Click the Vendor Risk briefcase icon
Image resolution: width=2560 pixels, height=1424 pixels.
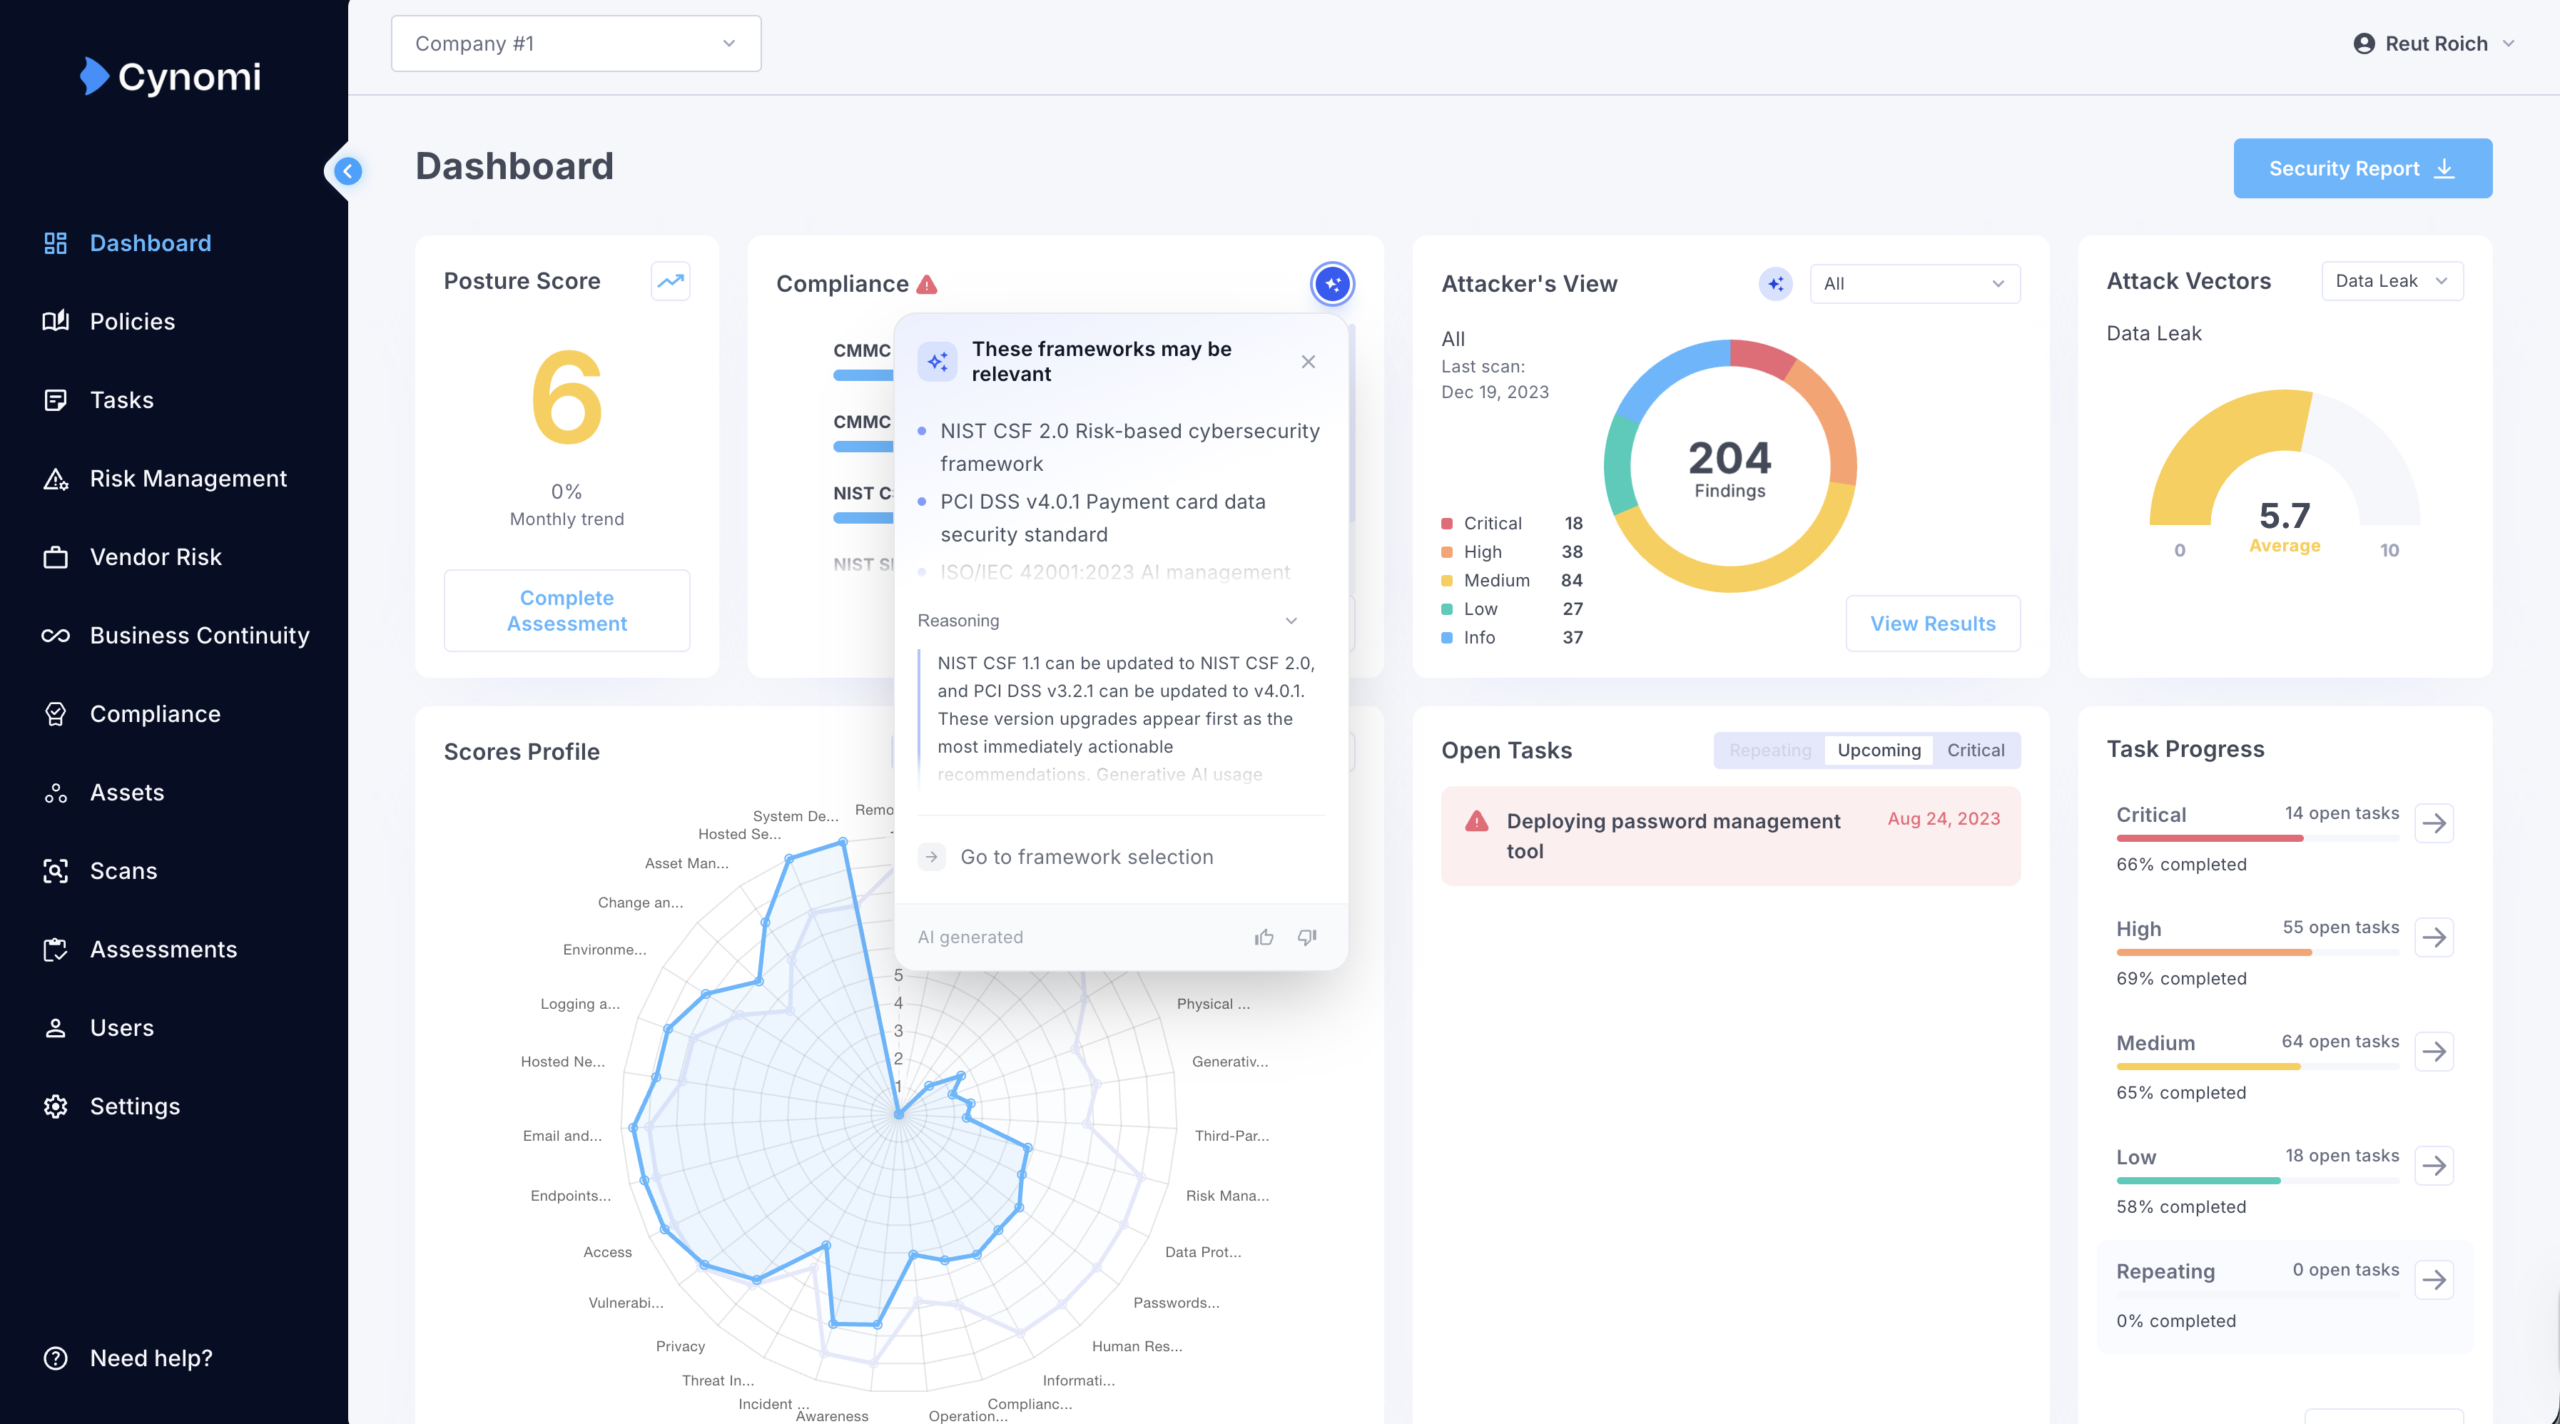(56, 557)
